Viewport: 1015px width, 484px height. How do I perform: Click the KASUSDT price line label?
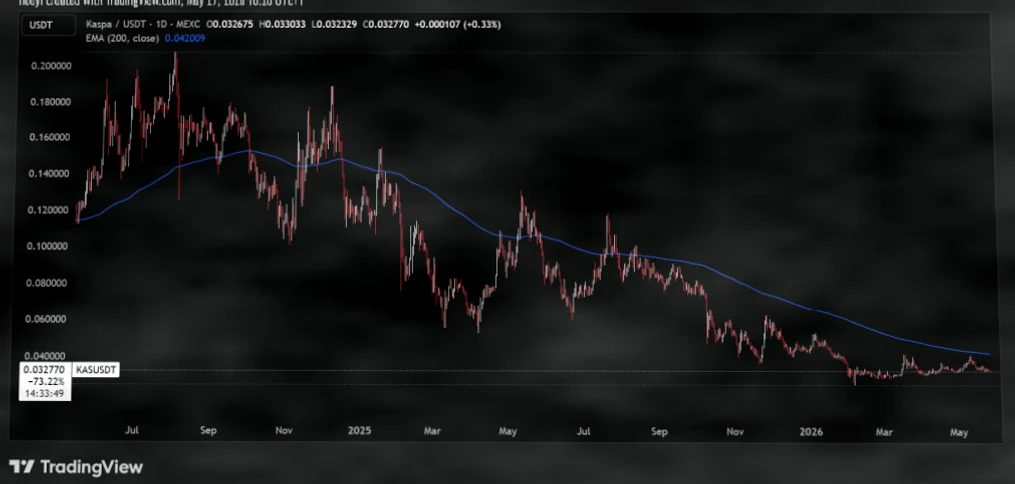(x=96, y=370)
